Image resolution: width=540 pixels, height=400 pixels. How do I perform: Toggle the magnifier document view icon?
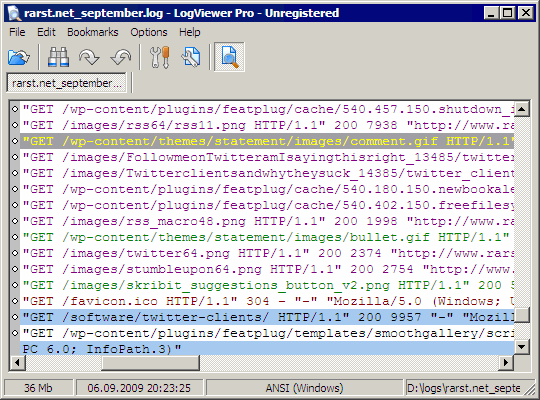pyautogui.click(x=229, y=57)
